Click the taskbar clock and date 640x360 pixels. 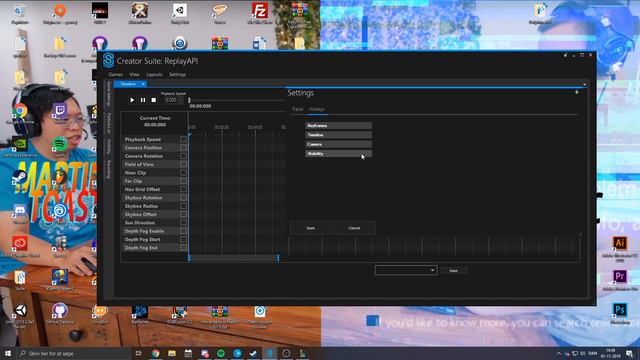click(611, 353)
